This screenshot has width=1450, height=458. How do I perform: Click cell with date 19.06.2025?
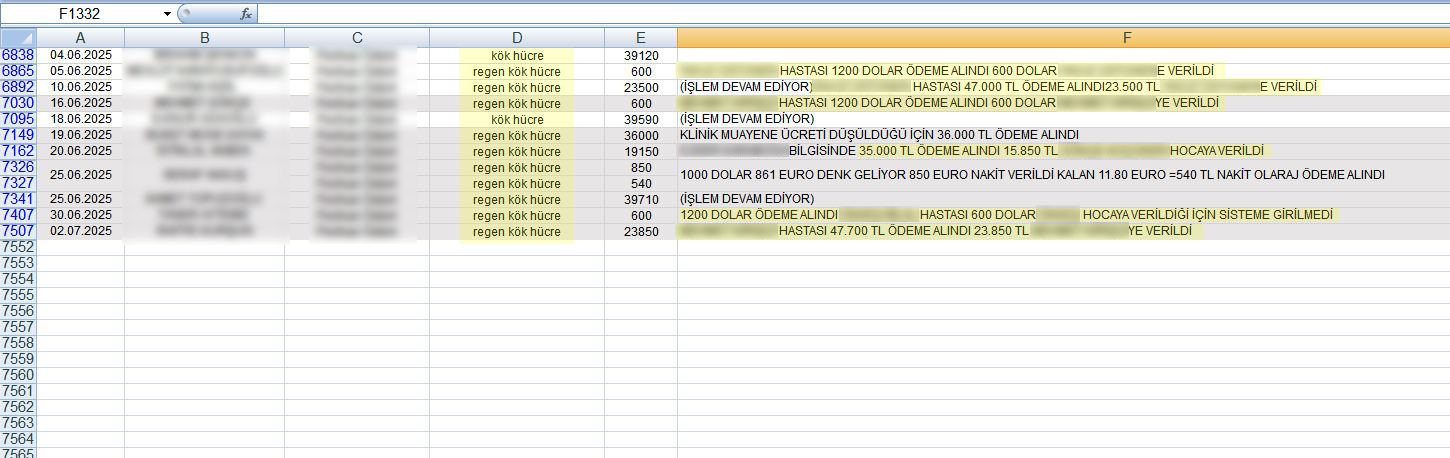[80, 135]
